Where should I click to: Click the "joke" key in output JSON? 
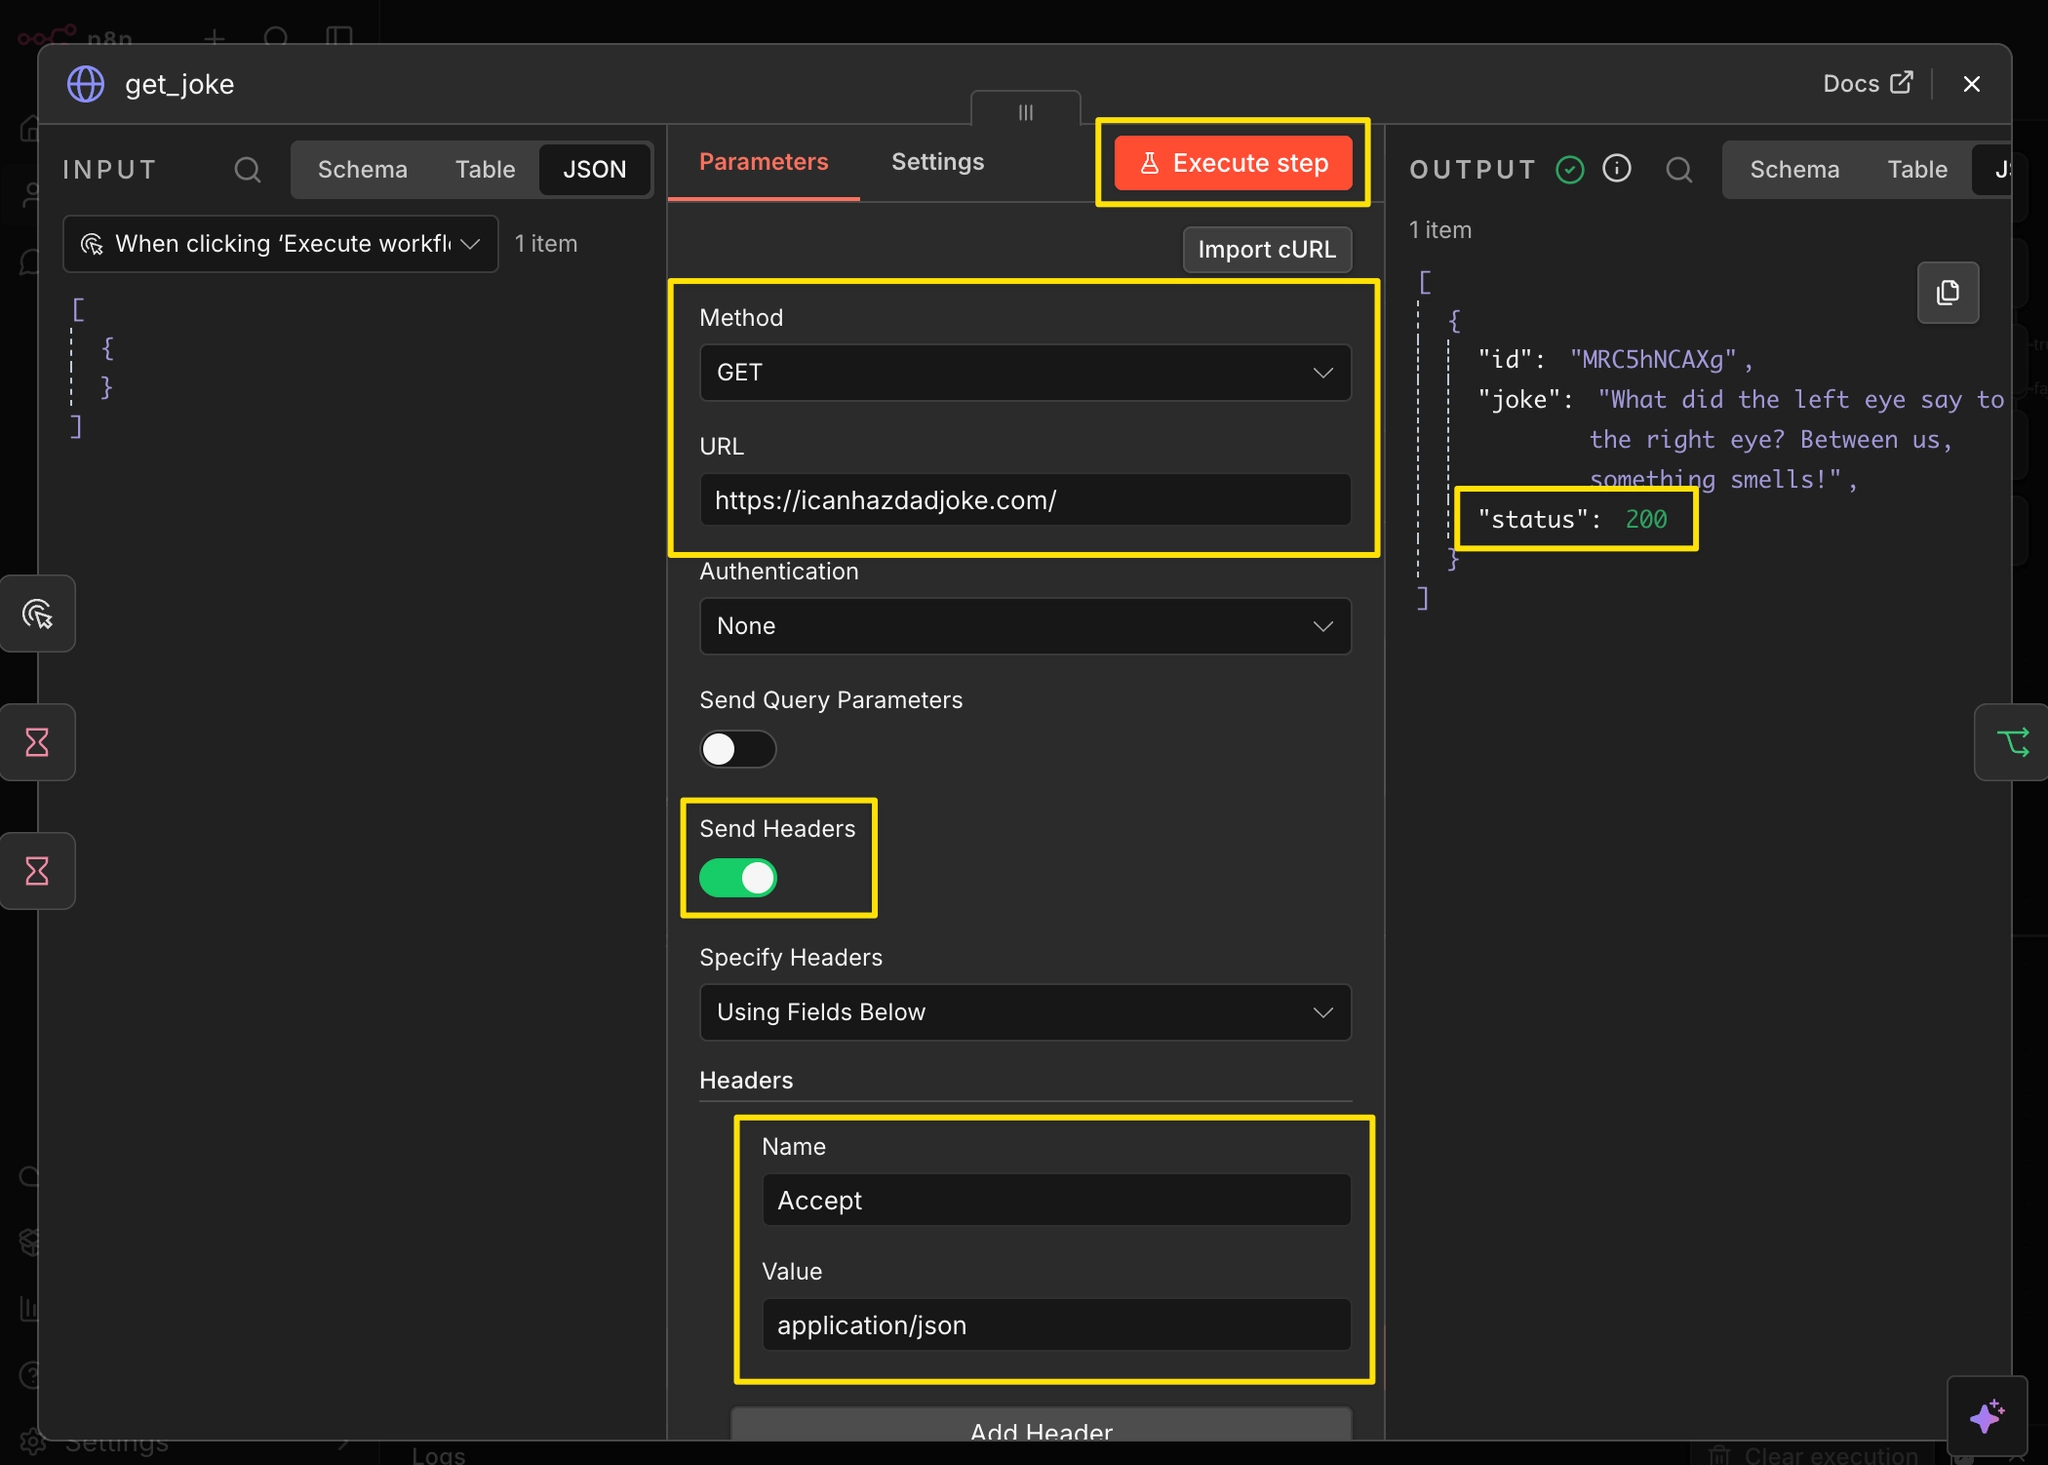point(1519,400)
